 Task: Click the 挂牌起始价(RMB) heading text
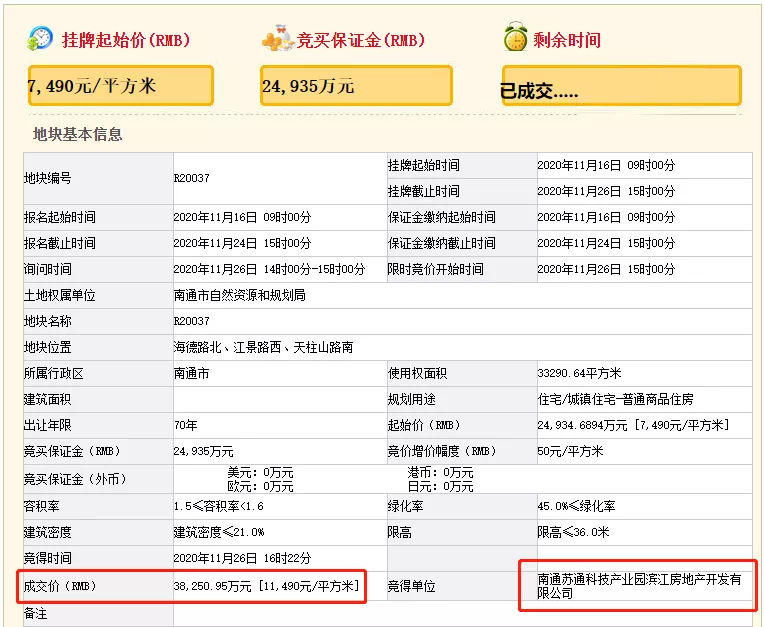(126, 40)
